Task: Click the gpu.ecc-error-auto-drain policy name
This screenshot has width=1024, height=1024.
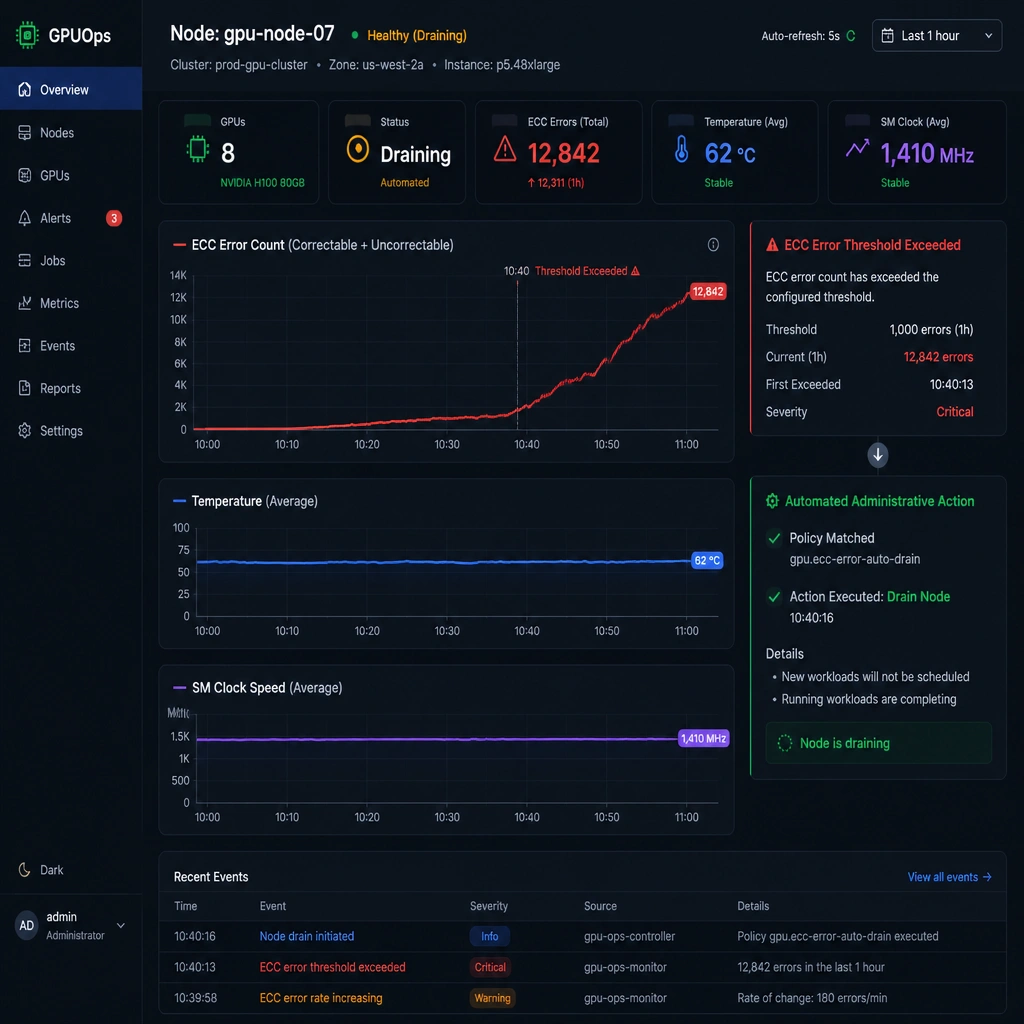Action: (x=854, y=559)
